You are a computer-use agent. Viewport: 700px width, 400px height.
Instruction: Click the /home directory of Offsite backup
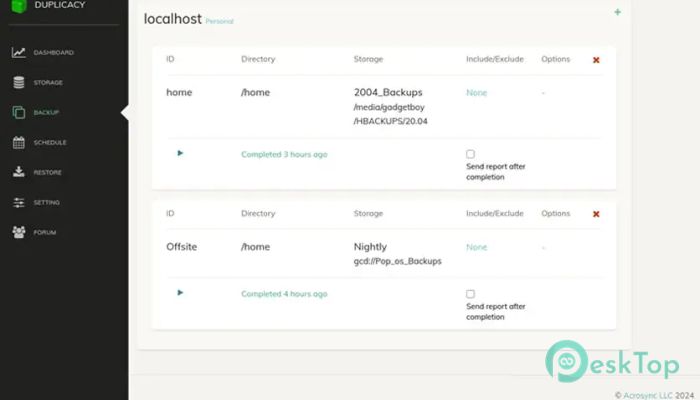click(x=255, y=246)
